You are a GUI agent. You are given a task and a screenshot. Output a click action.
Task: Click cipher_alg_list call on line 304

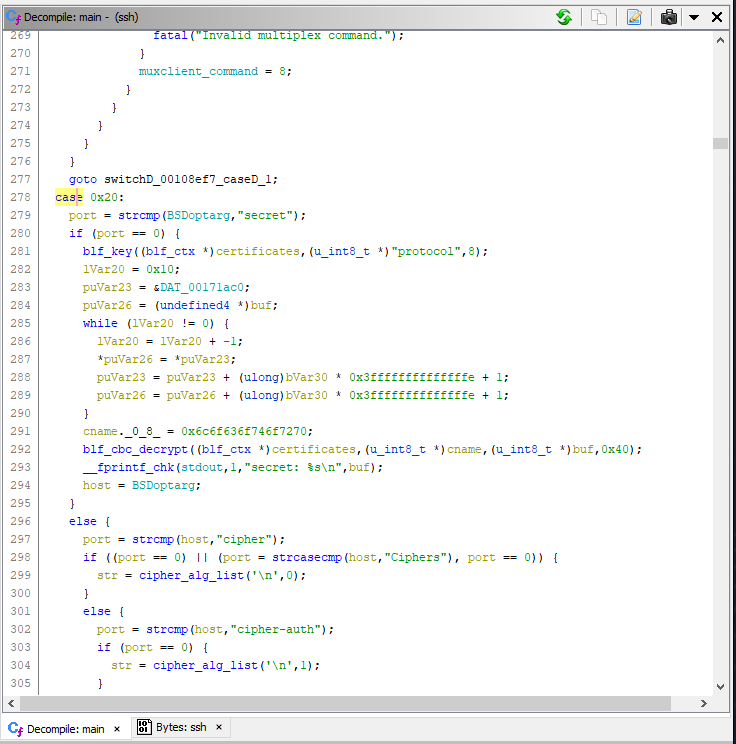[x=205, y=666]
